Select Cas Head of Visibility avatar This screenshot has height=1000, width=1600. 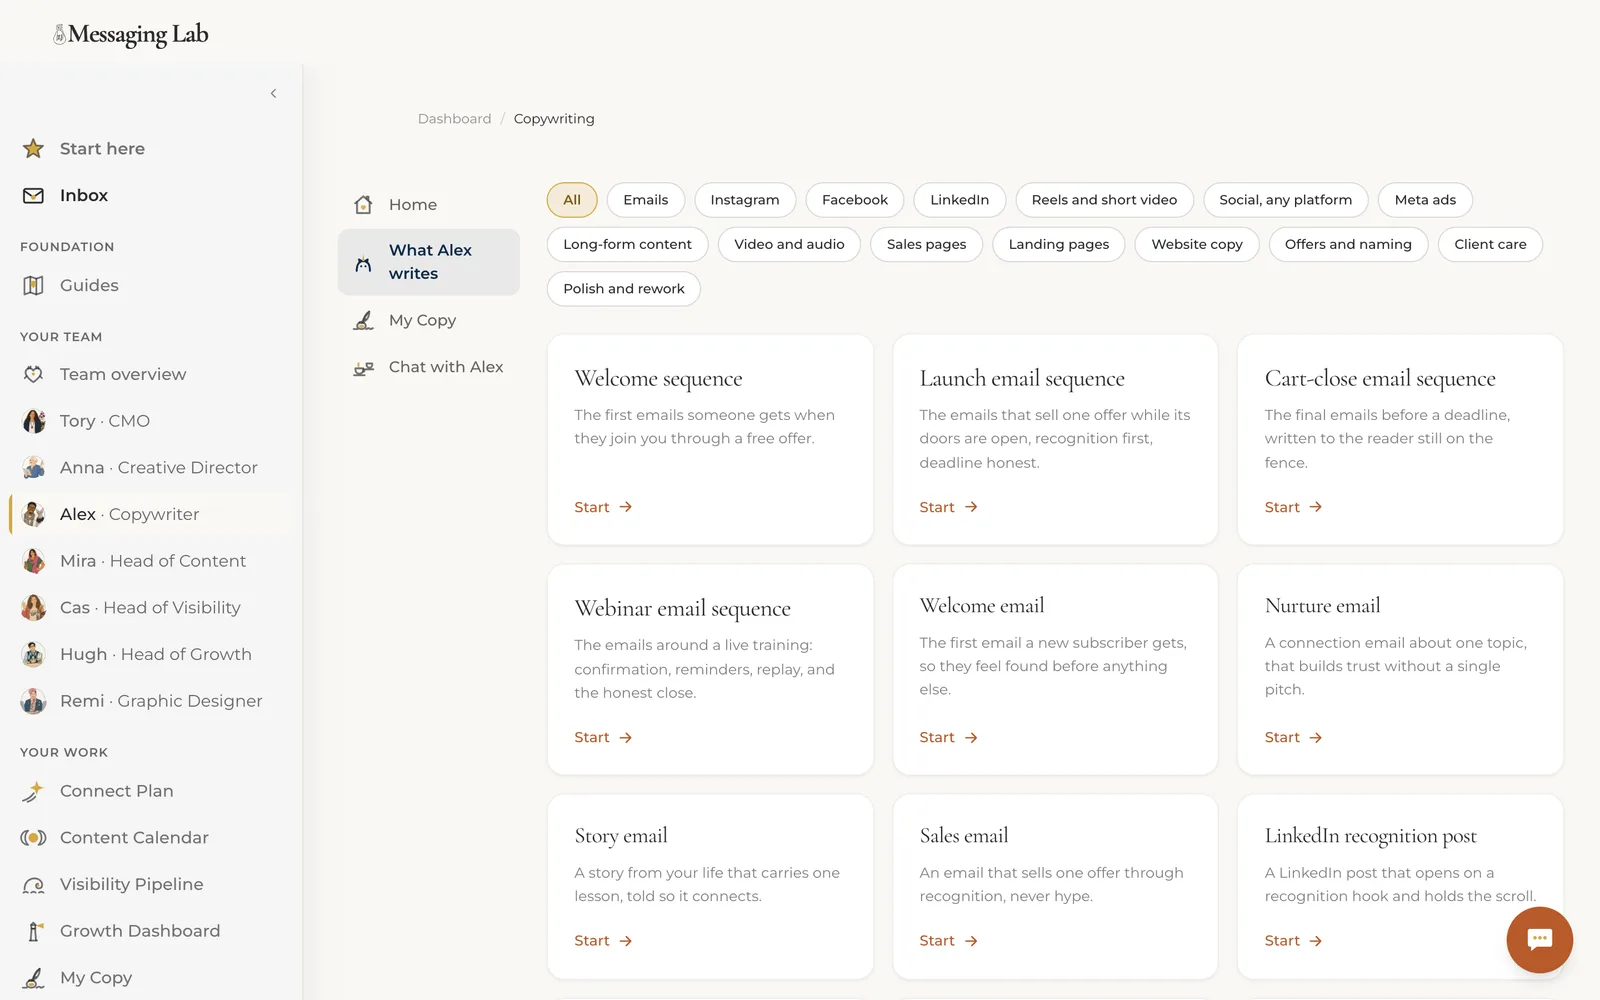(x=33, y=608)
